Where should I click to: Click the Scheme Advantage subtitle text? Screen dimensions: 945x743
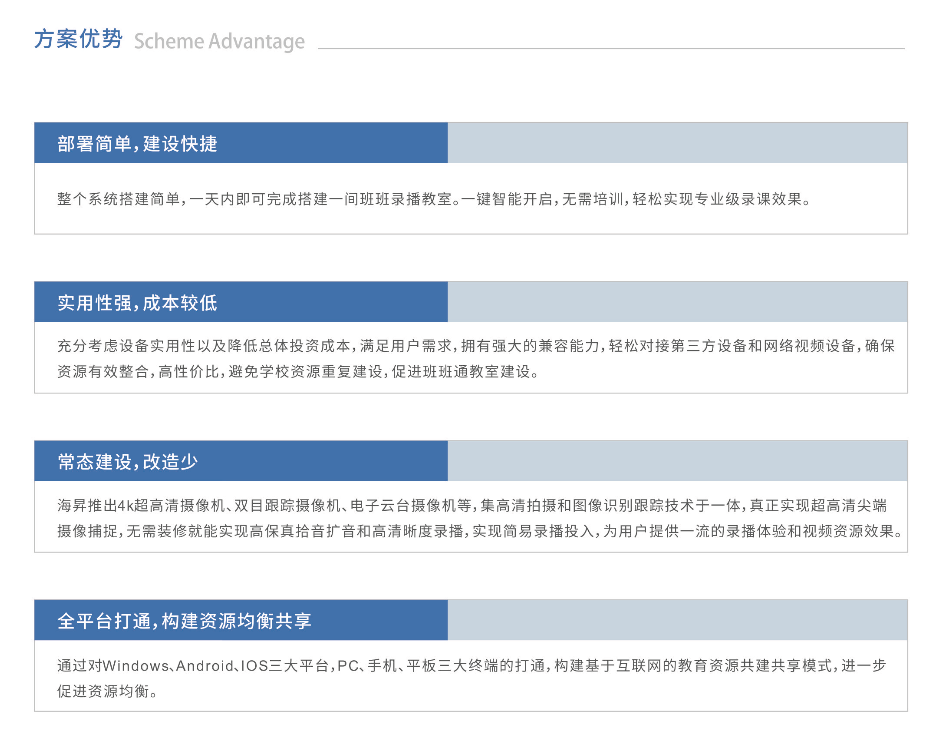click(219, 42)
